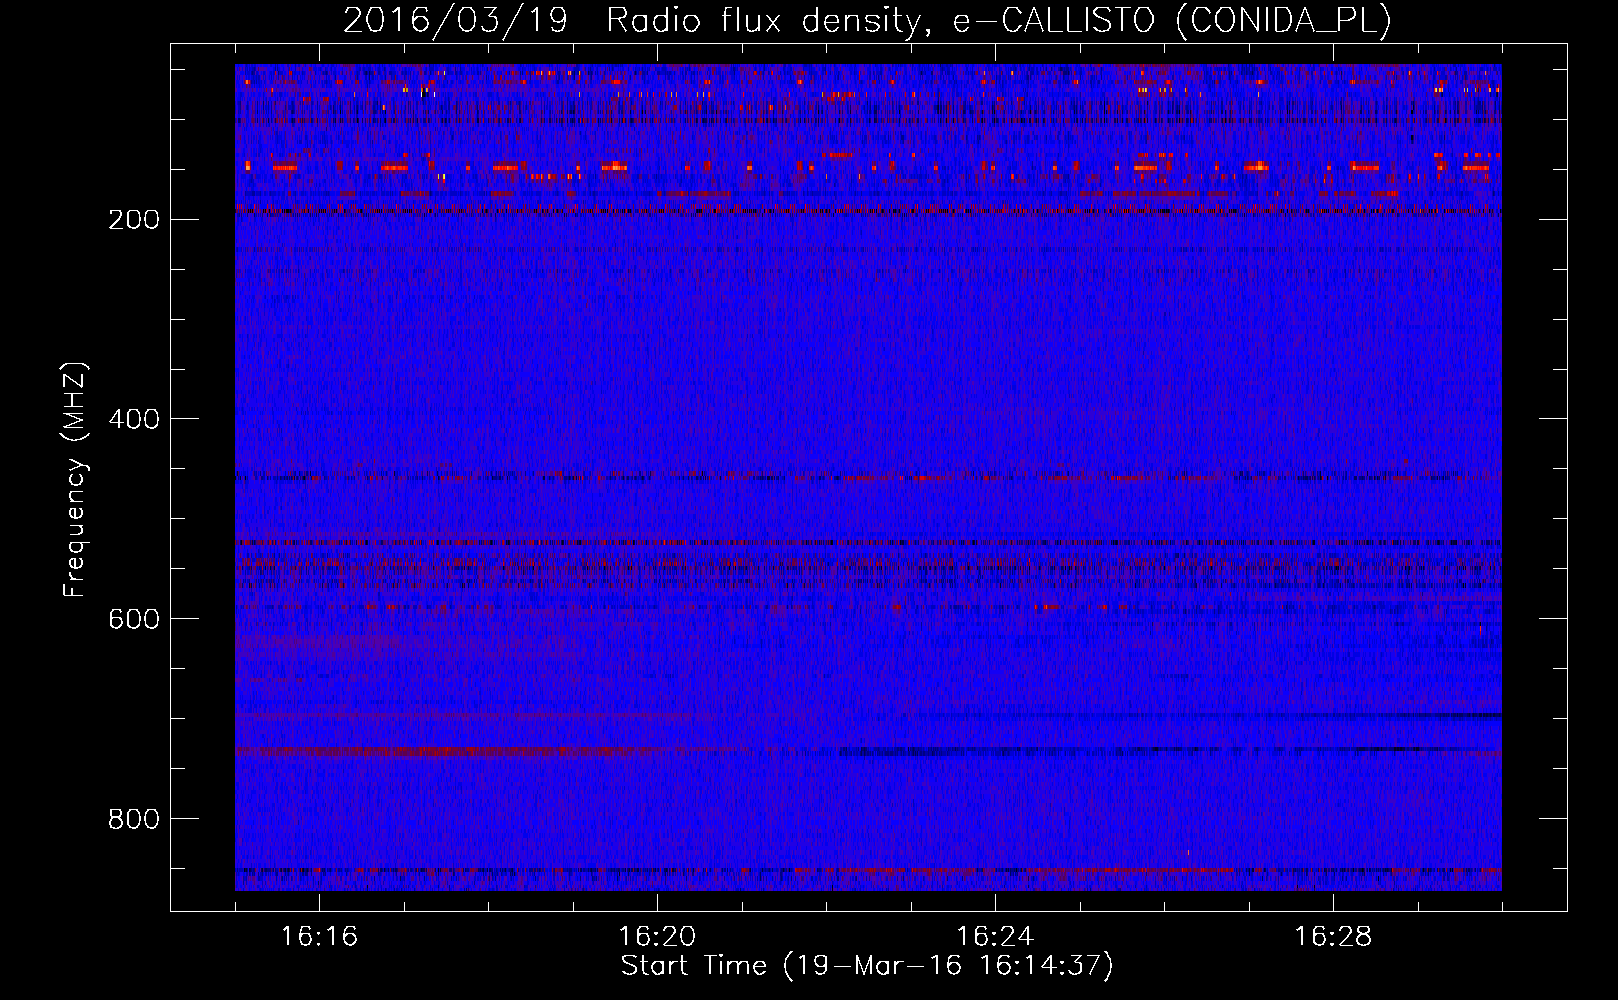Click the plot title 'Radio flux density, e-CALLISTO (CONIDA_PL)'

coord(999,20)
